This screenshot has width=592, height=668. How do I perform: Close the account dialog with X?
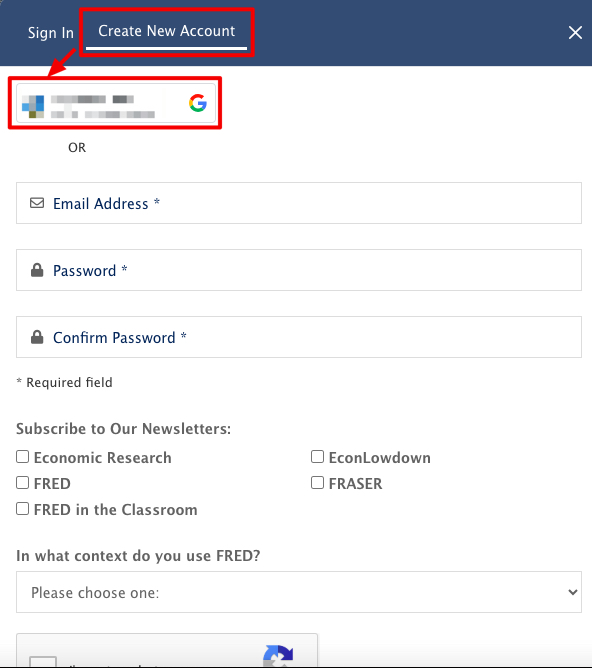(575, 32)
